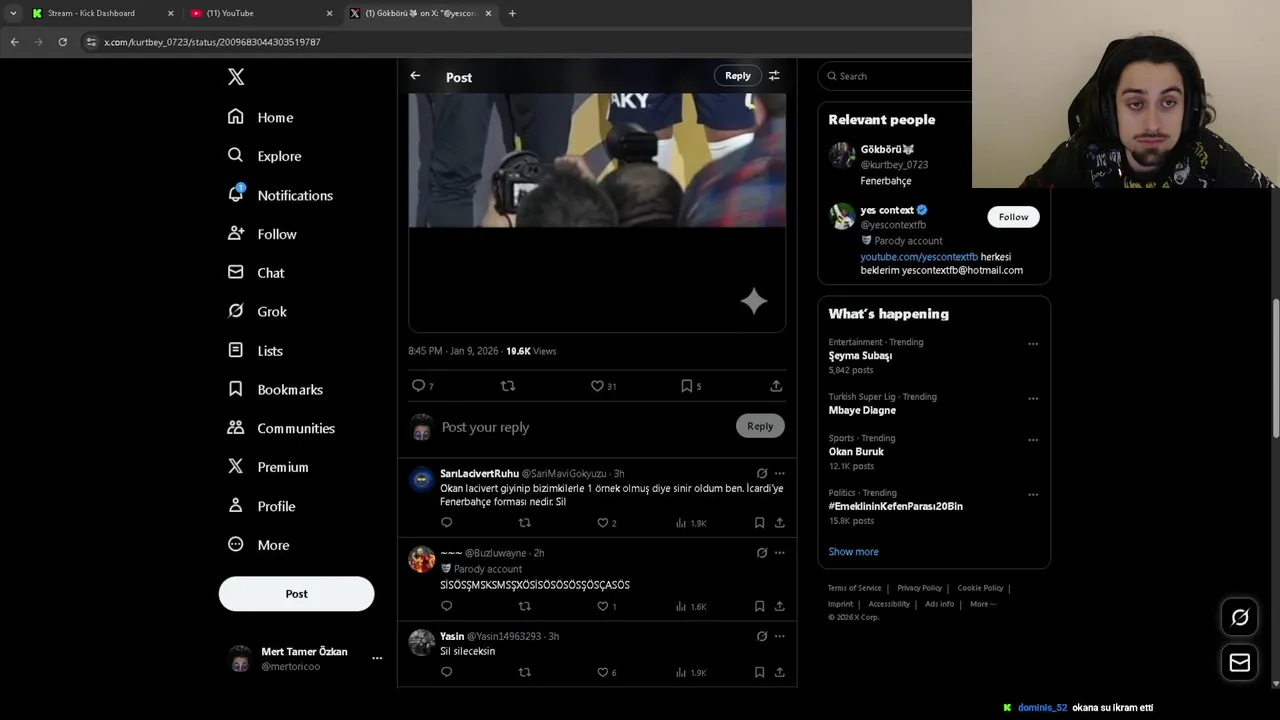The image size is (1280, 720).
Task: Click the gray Reply submit button
Action: click(760, 426)
